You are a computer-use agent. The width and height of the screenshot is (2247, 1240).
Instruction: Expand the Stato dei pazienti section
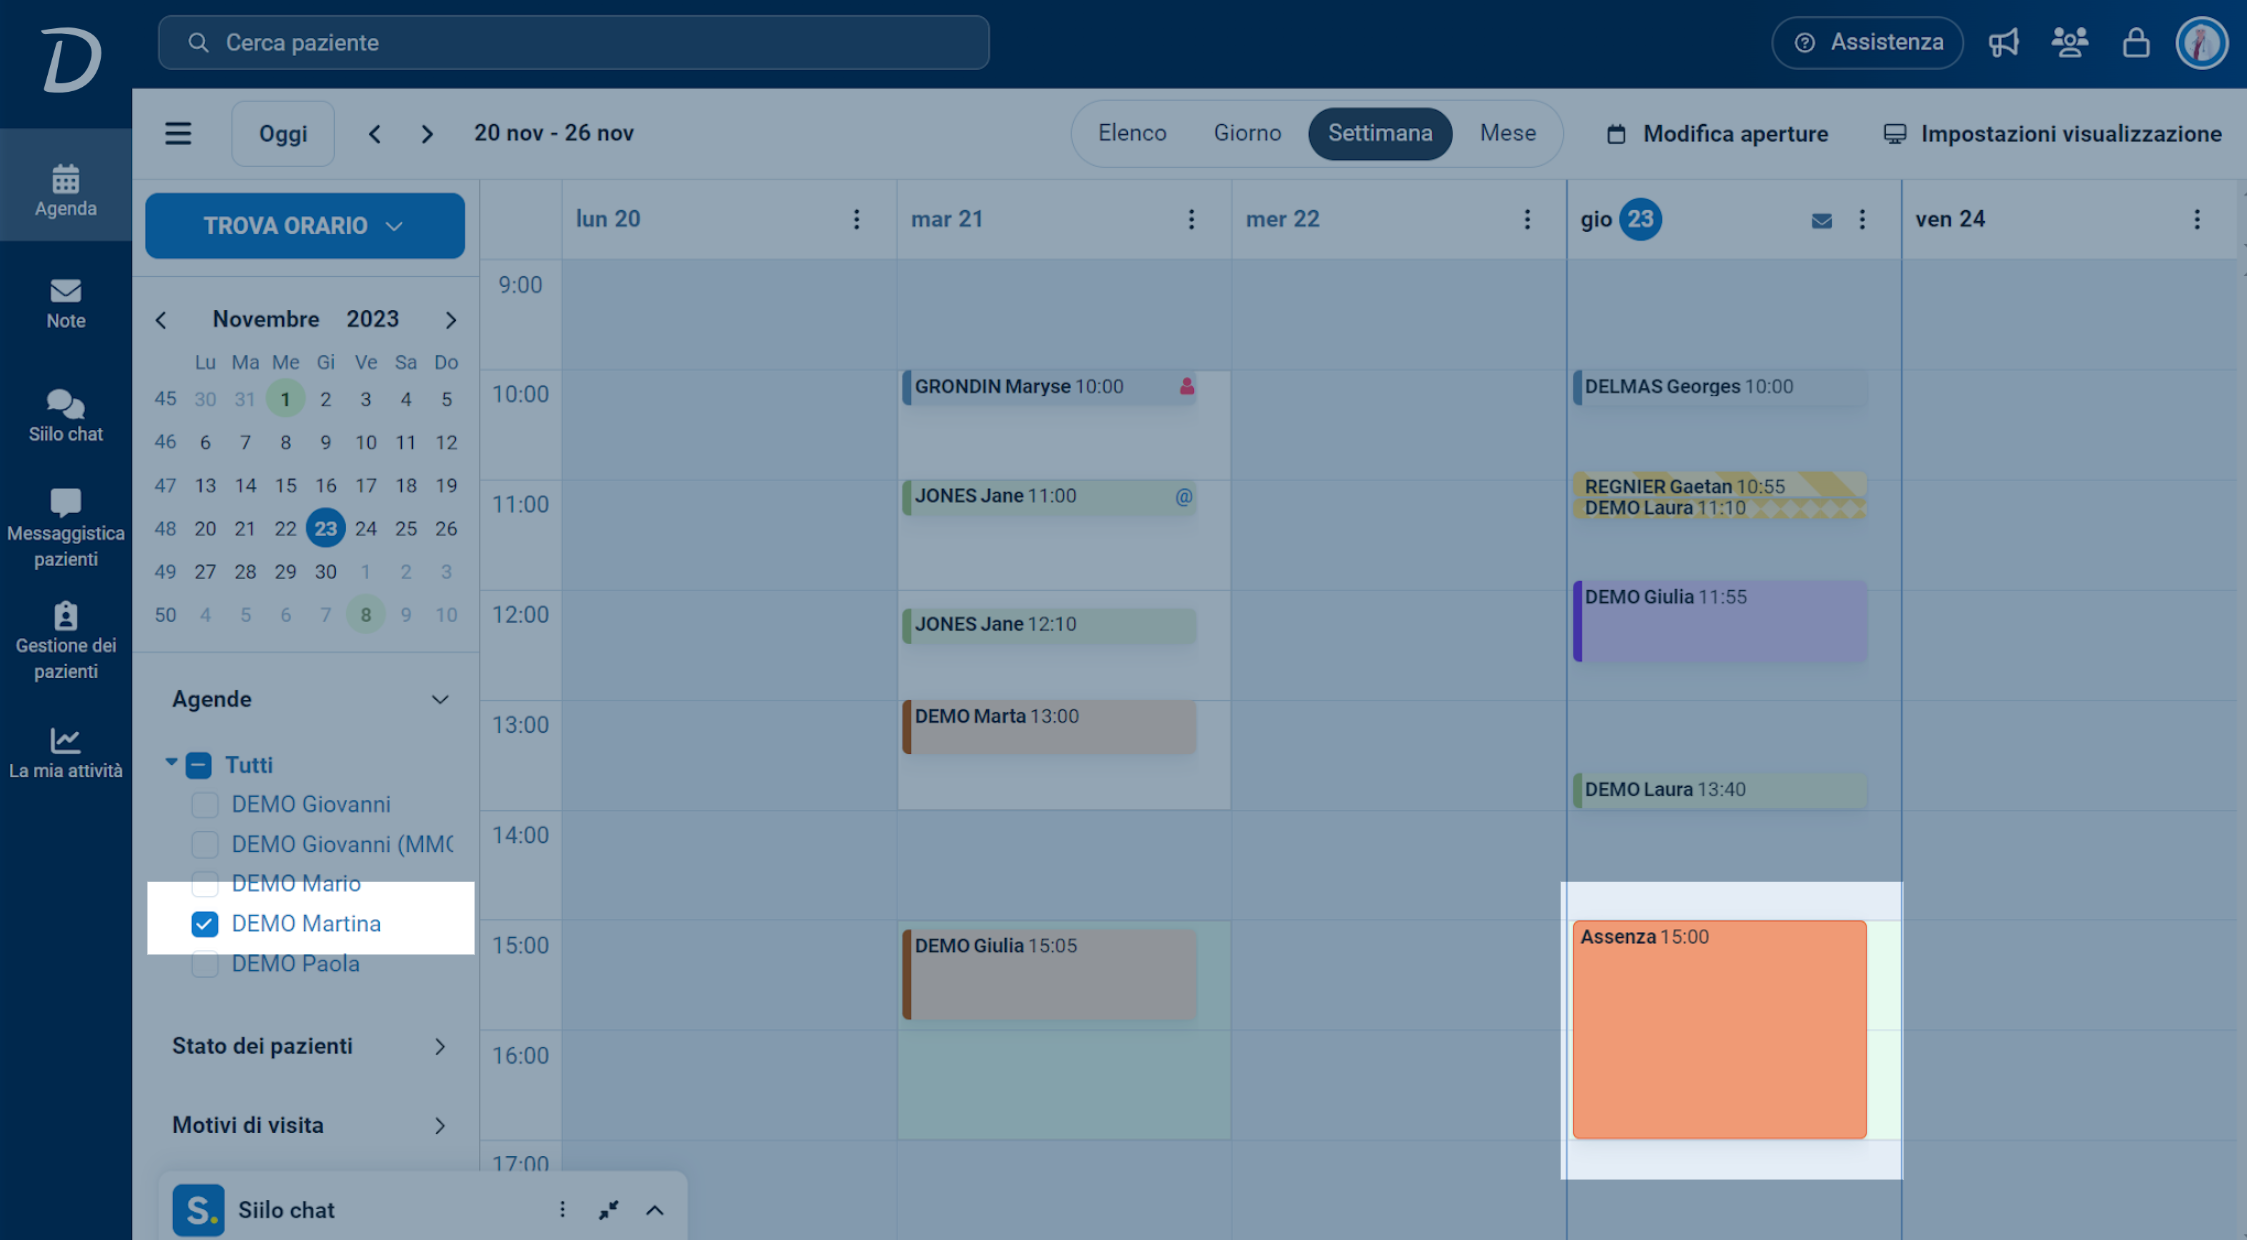click(310, 1046)
